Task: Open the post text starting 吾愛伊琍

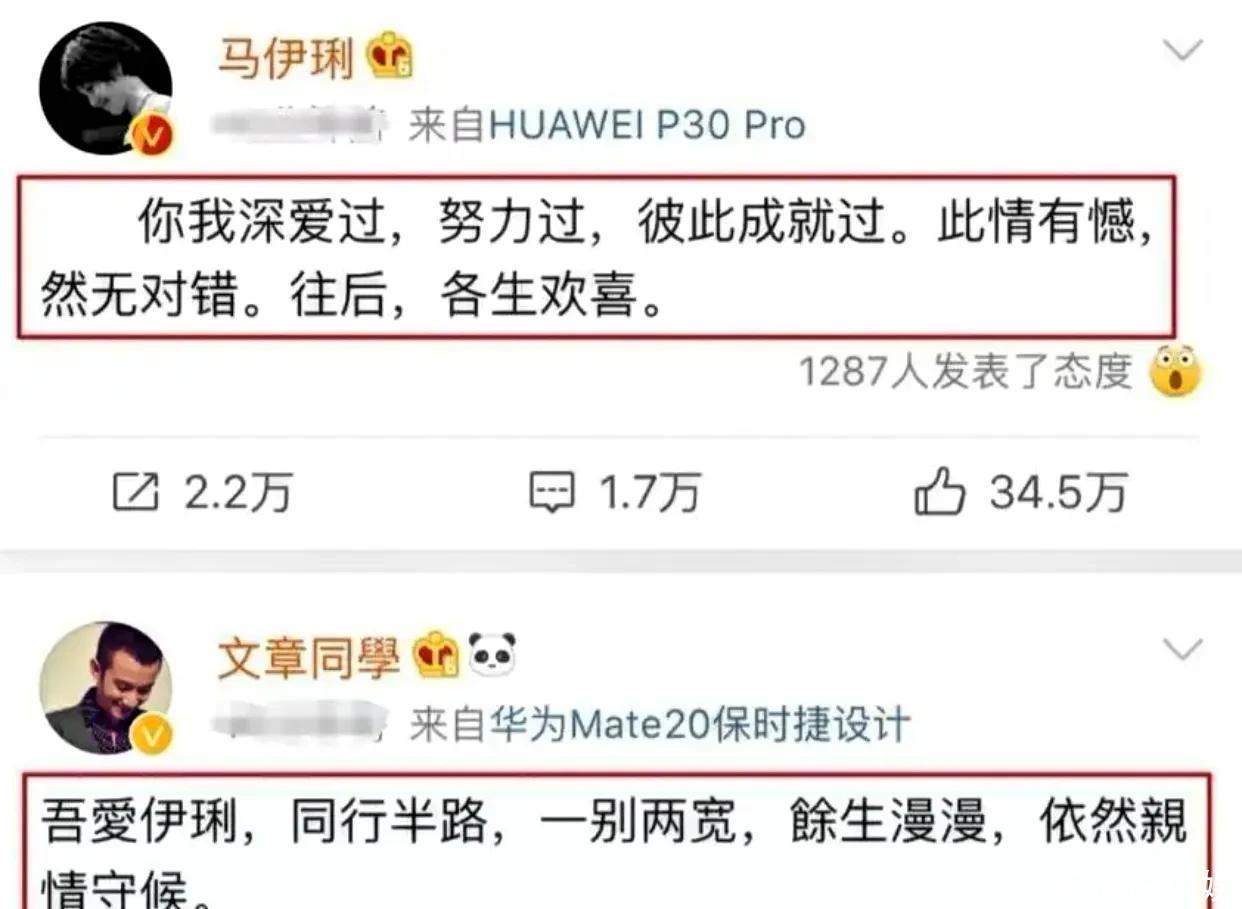Action: (x=614, y=840)
